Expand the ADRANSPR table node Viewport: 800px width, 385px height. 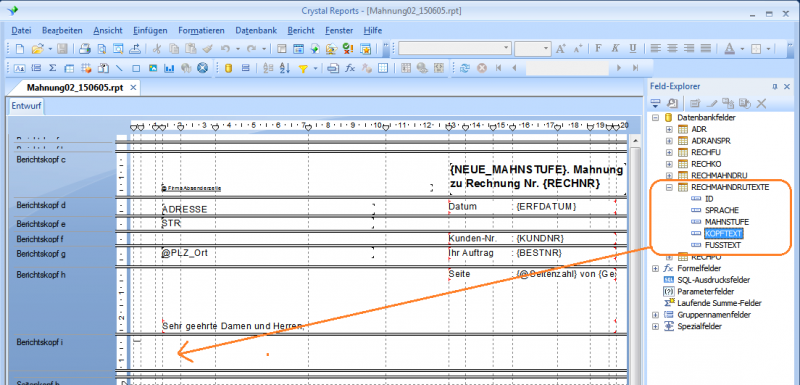click(x=669, y=141)
